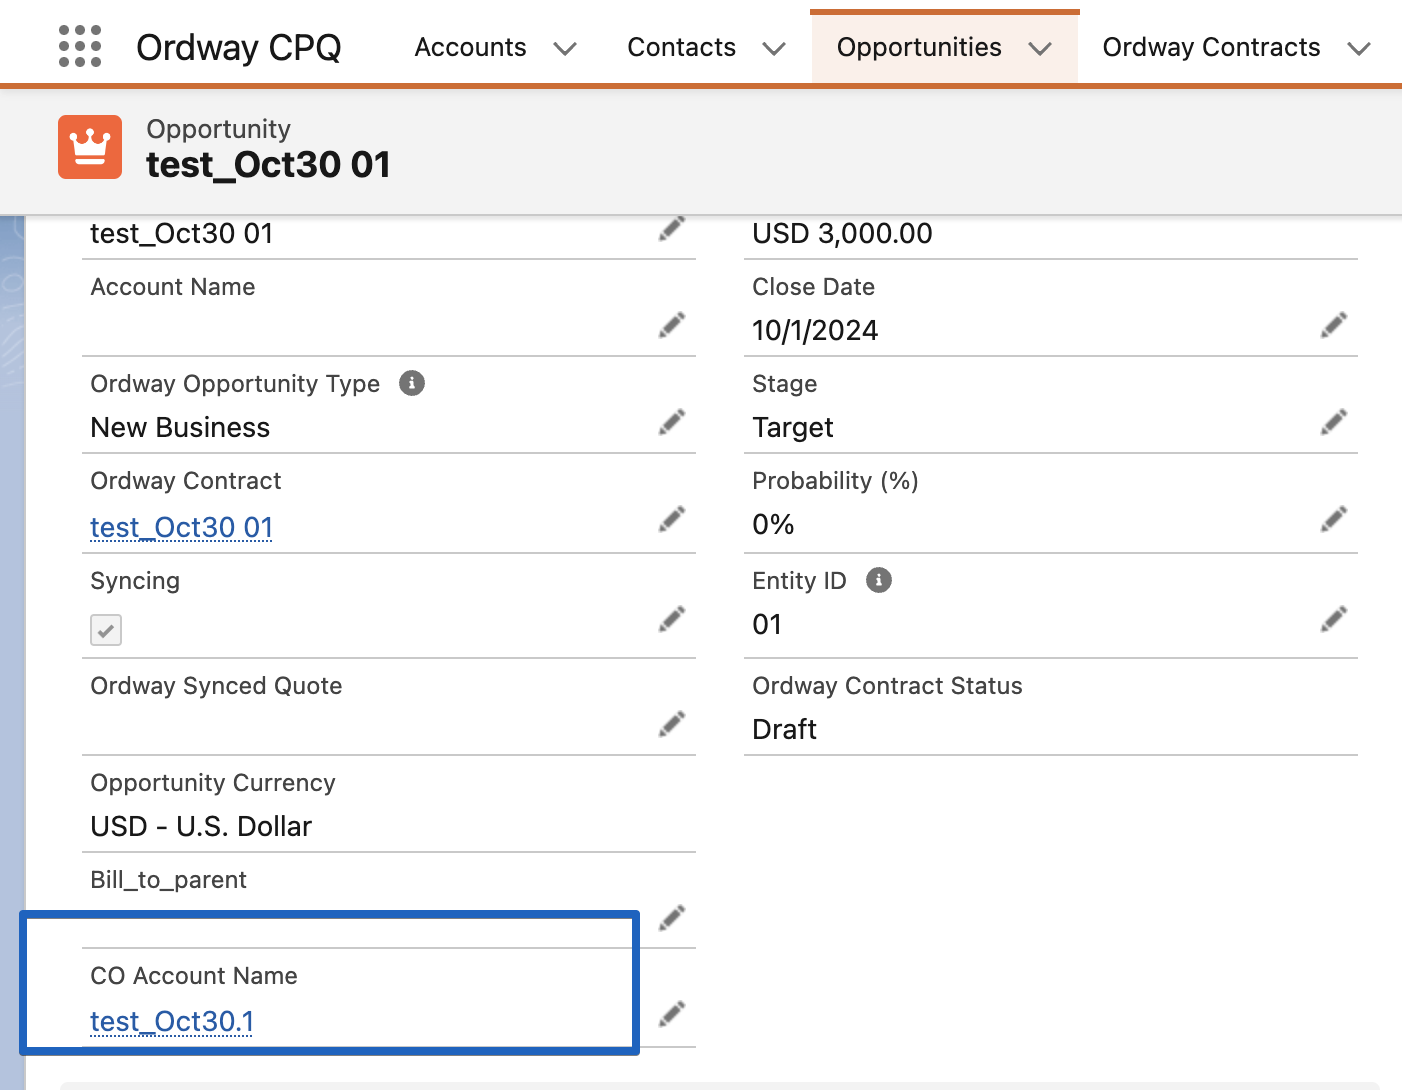Toggle the Syncing checkbox
The image size is (1402, 1090).
[x=106, y=630]
